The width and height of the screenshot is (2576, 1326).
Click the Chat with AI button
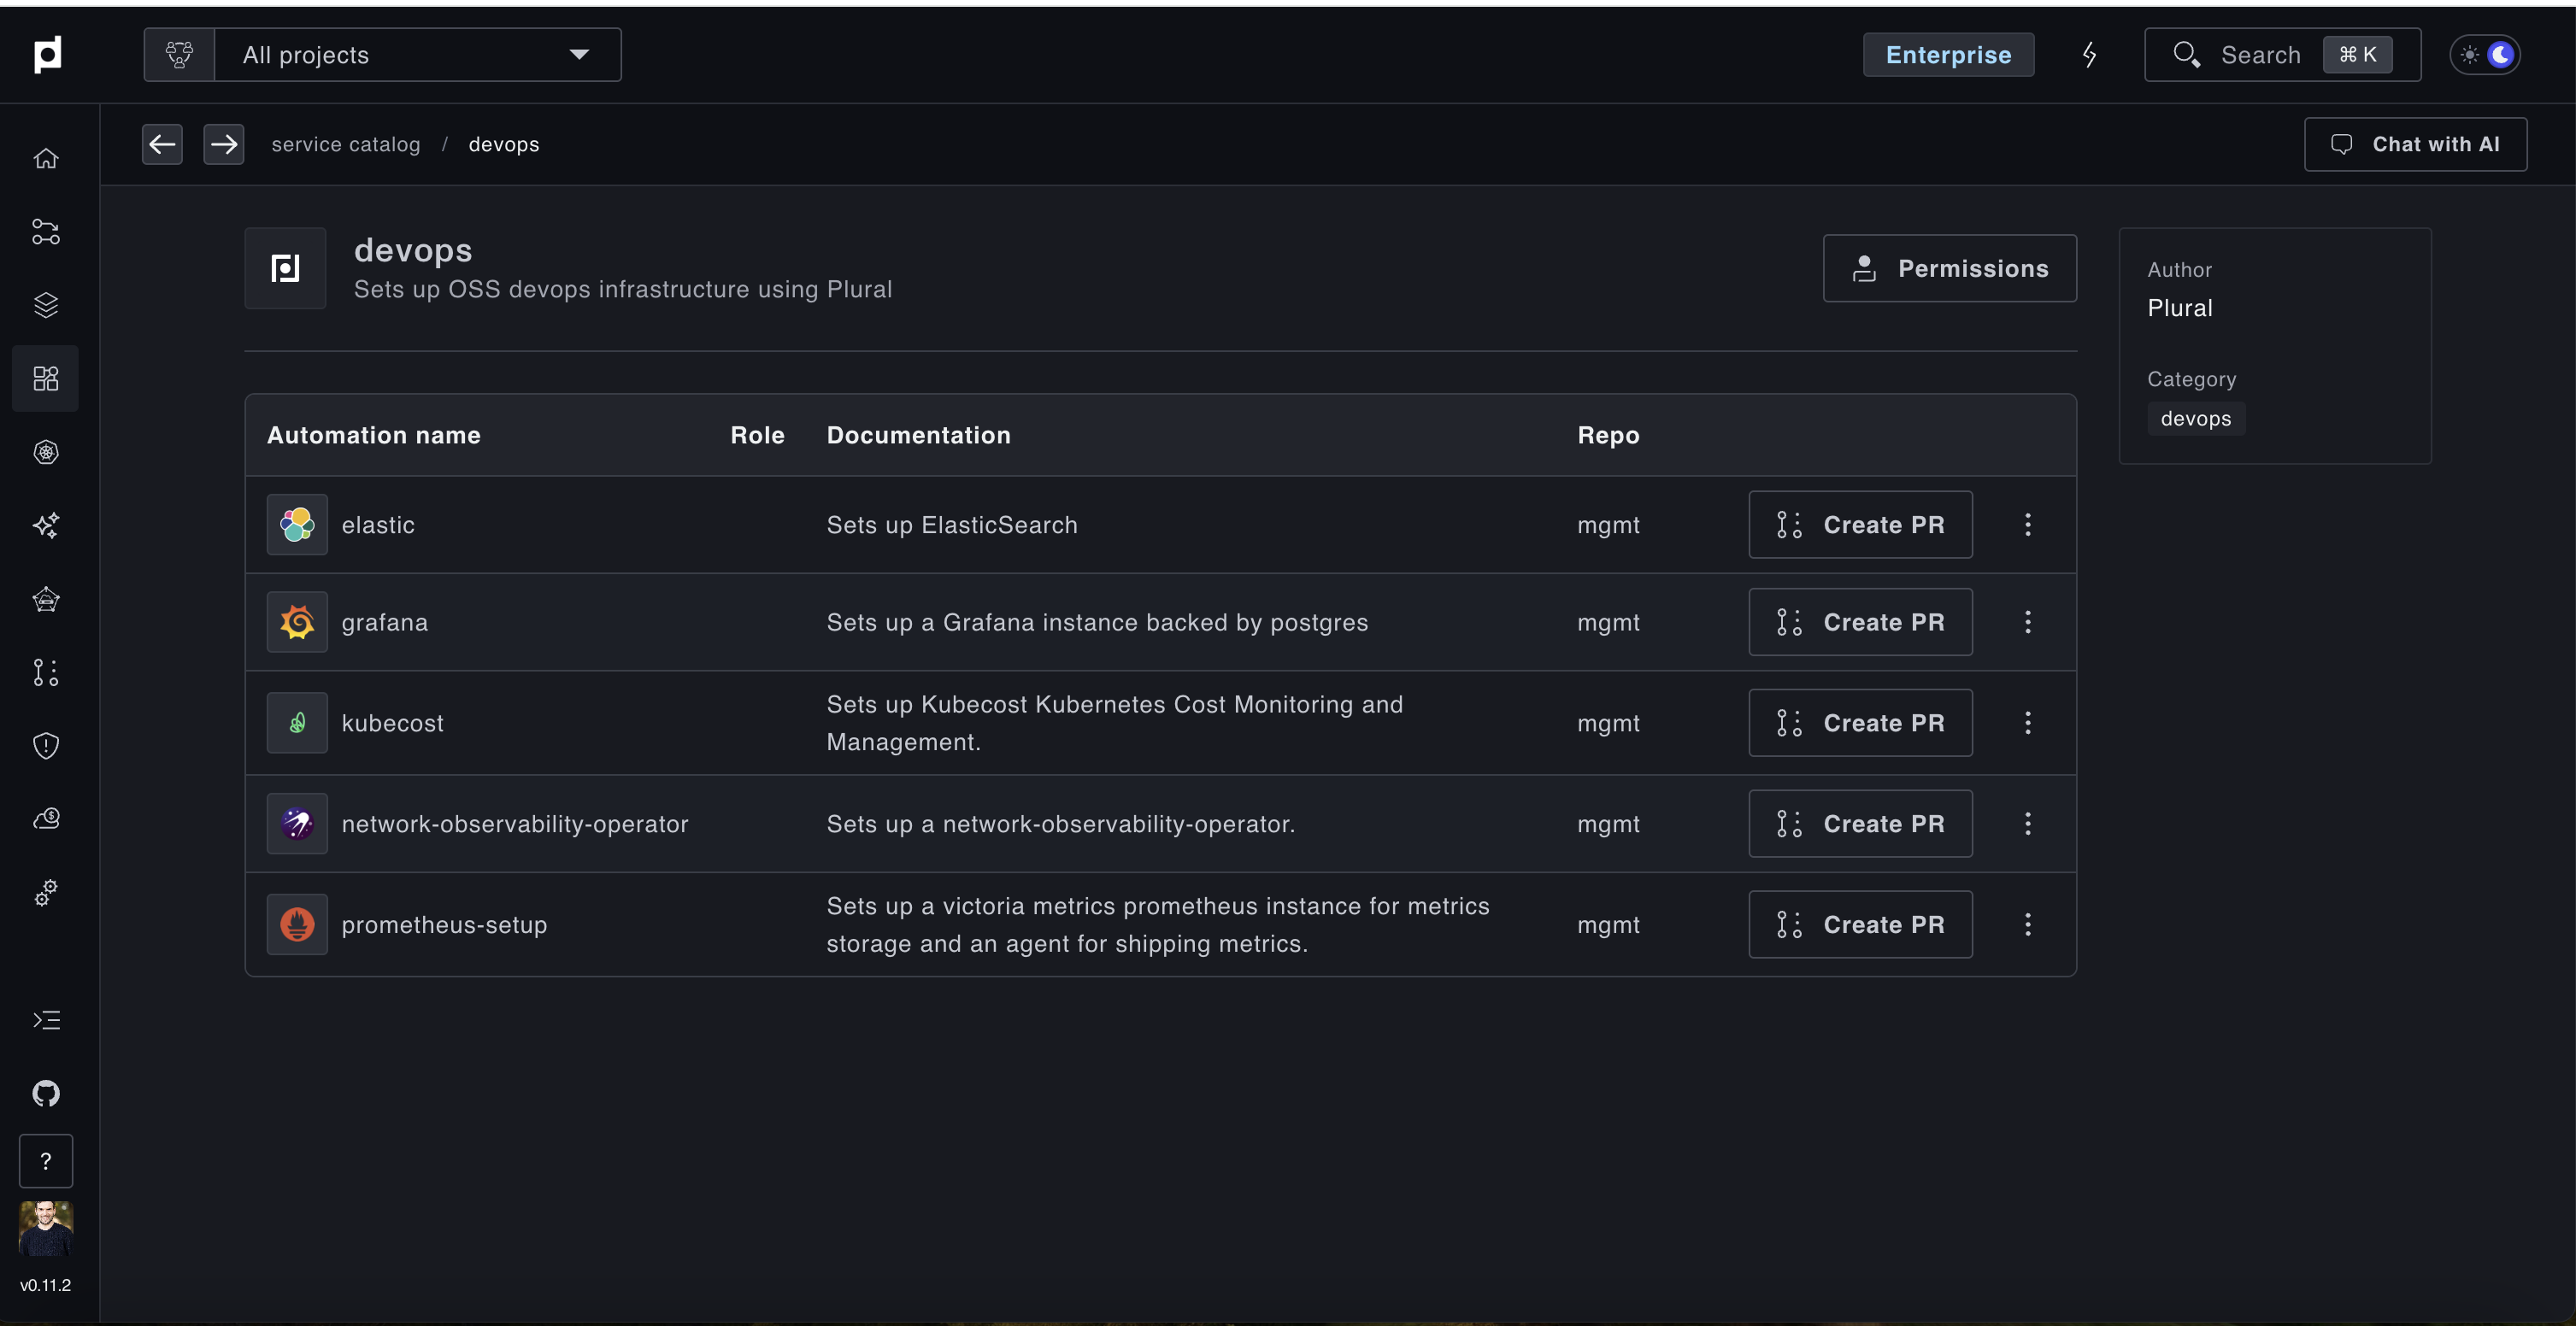click(x=2415, y=145)
